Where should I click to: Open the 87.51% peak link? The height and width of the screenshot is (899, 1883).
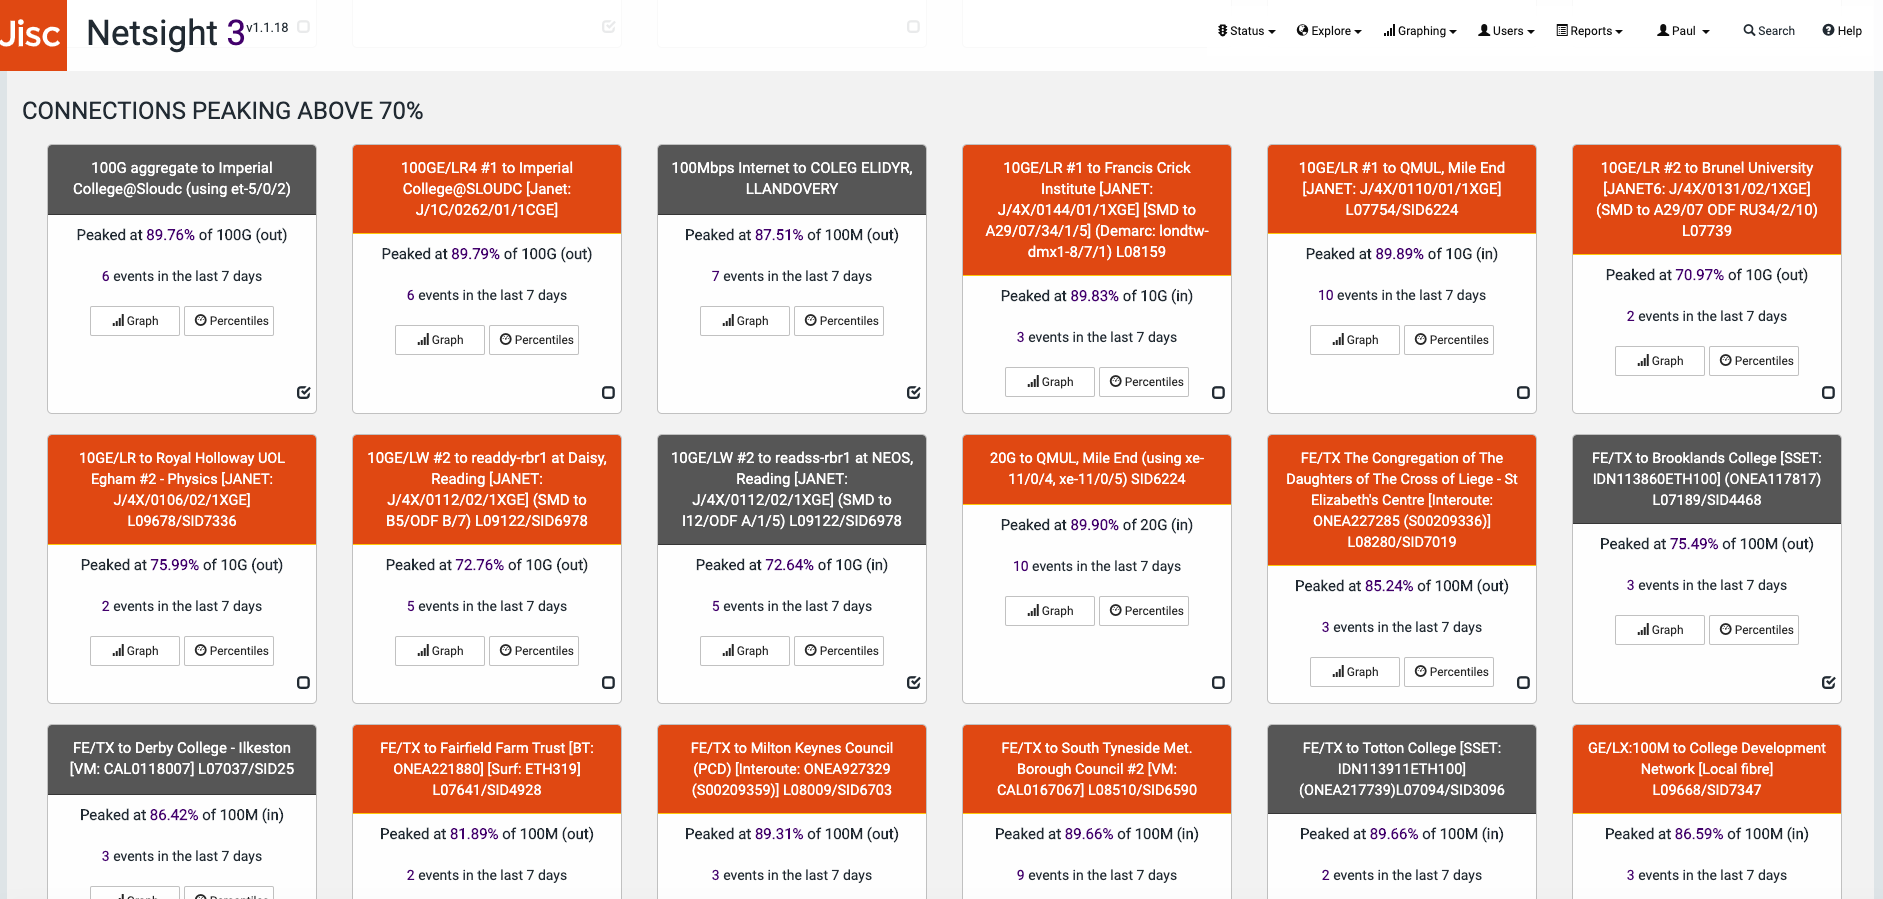pos(779,235)
